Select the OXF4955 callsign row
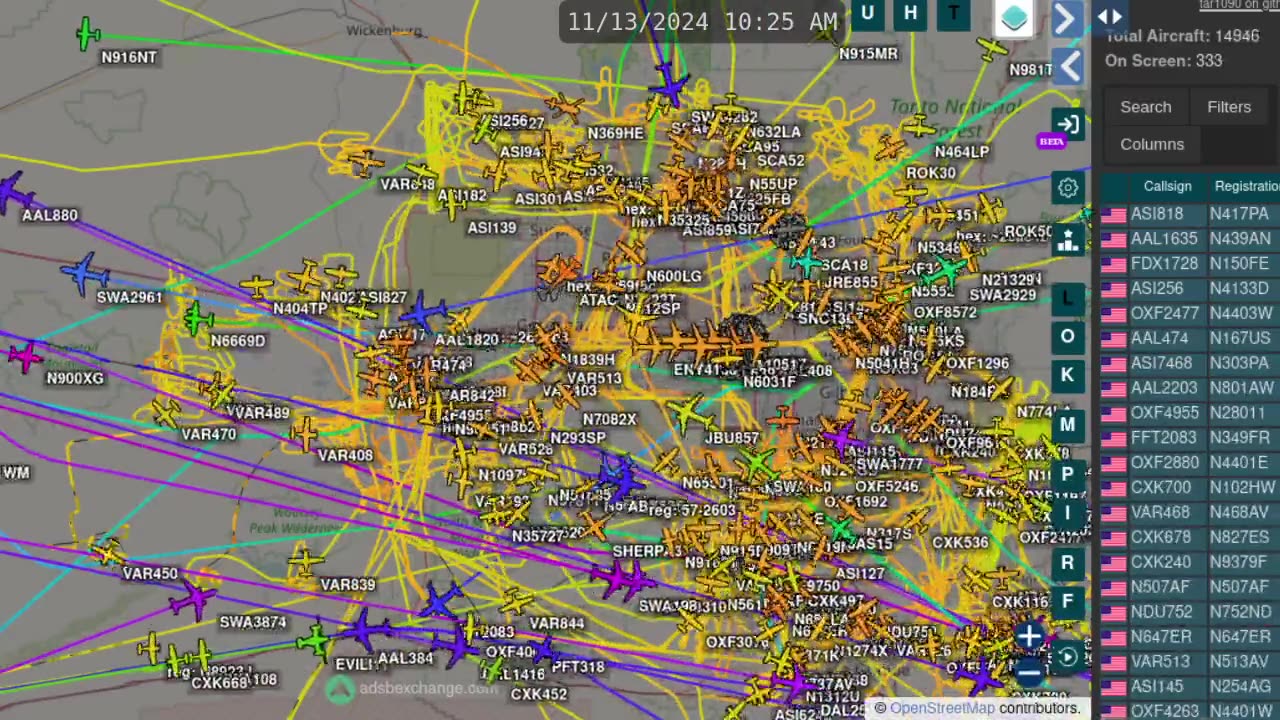The image size is (1280, 720). 1190,413
